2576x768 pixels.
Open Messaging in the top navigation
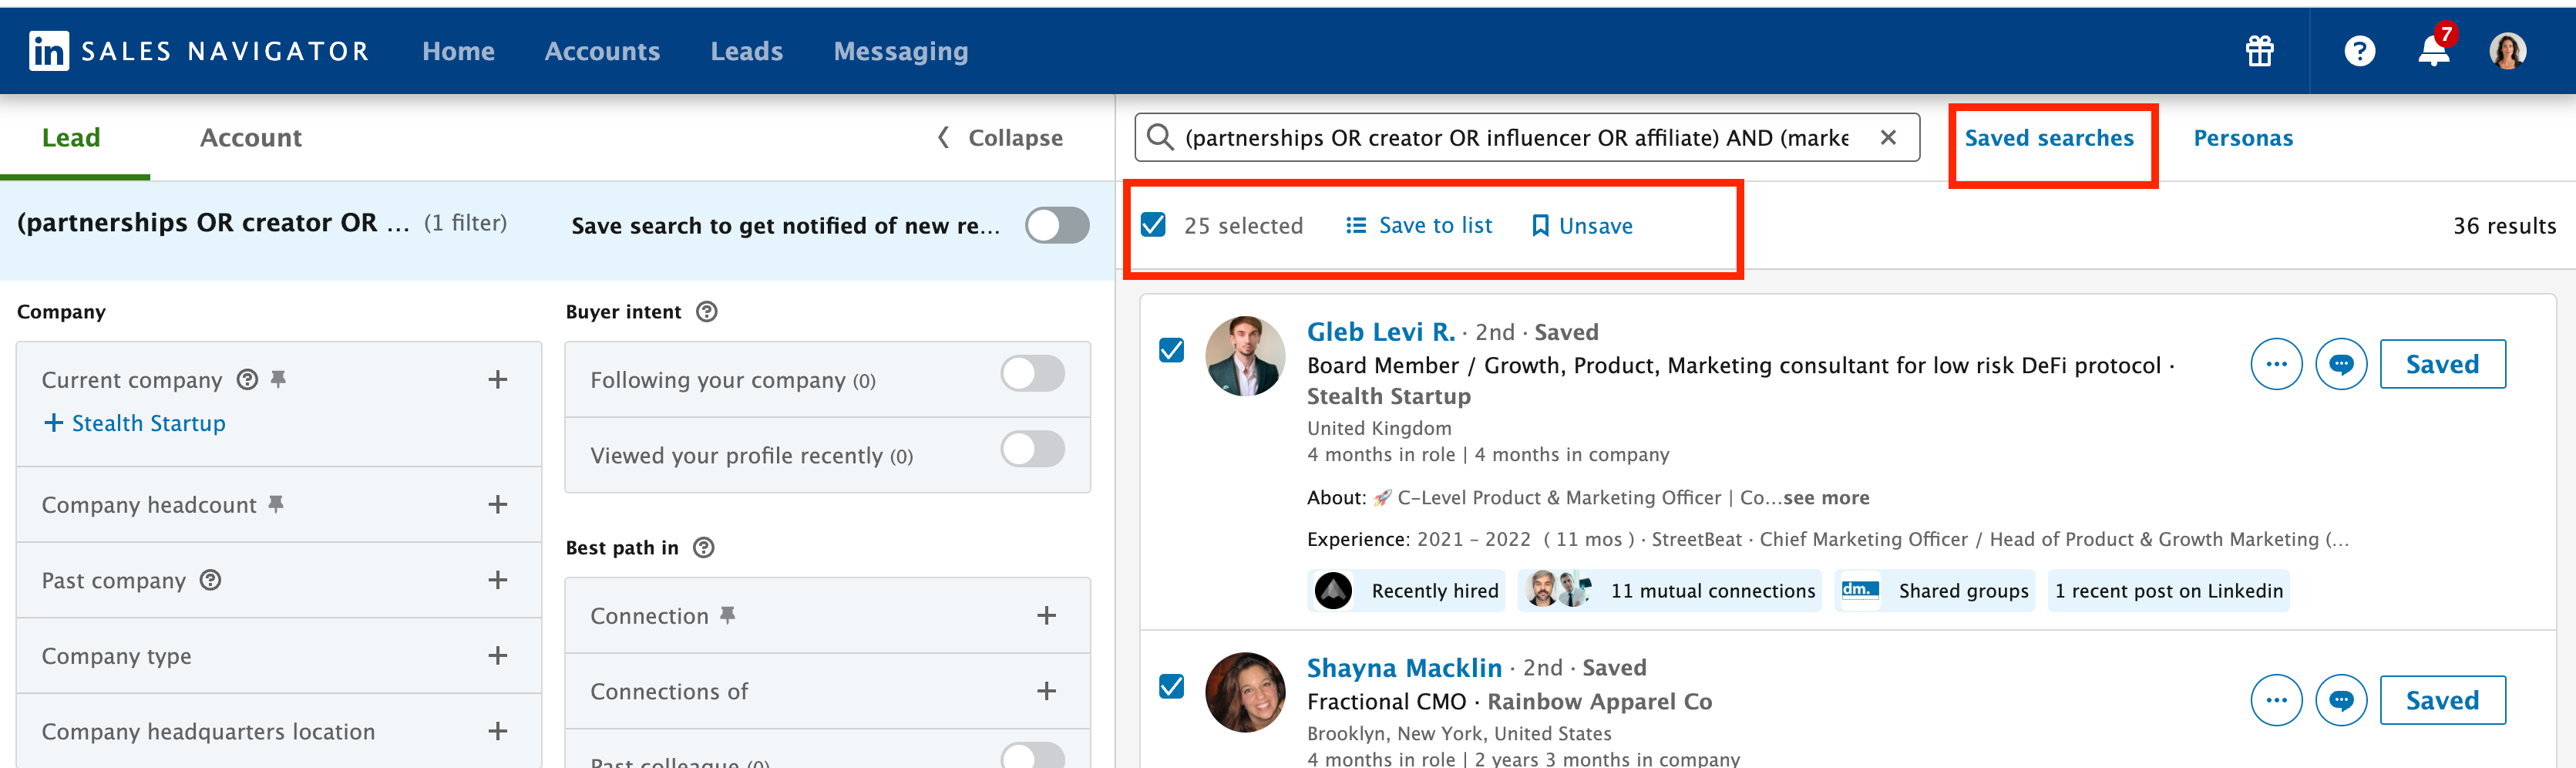click(901, 51)
